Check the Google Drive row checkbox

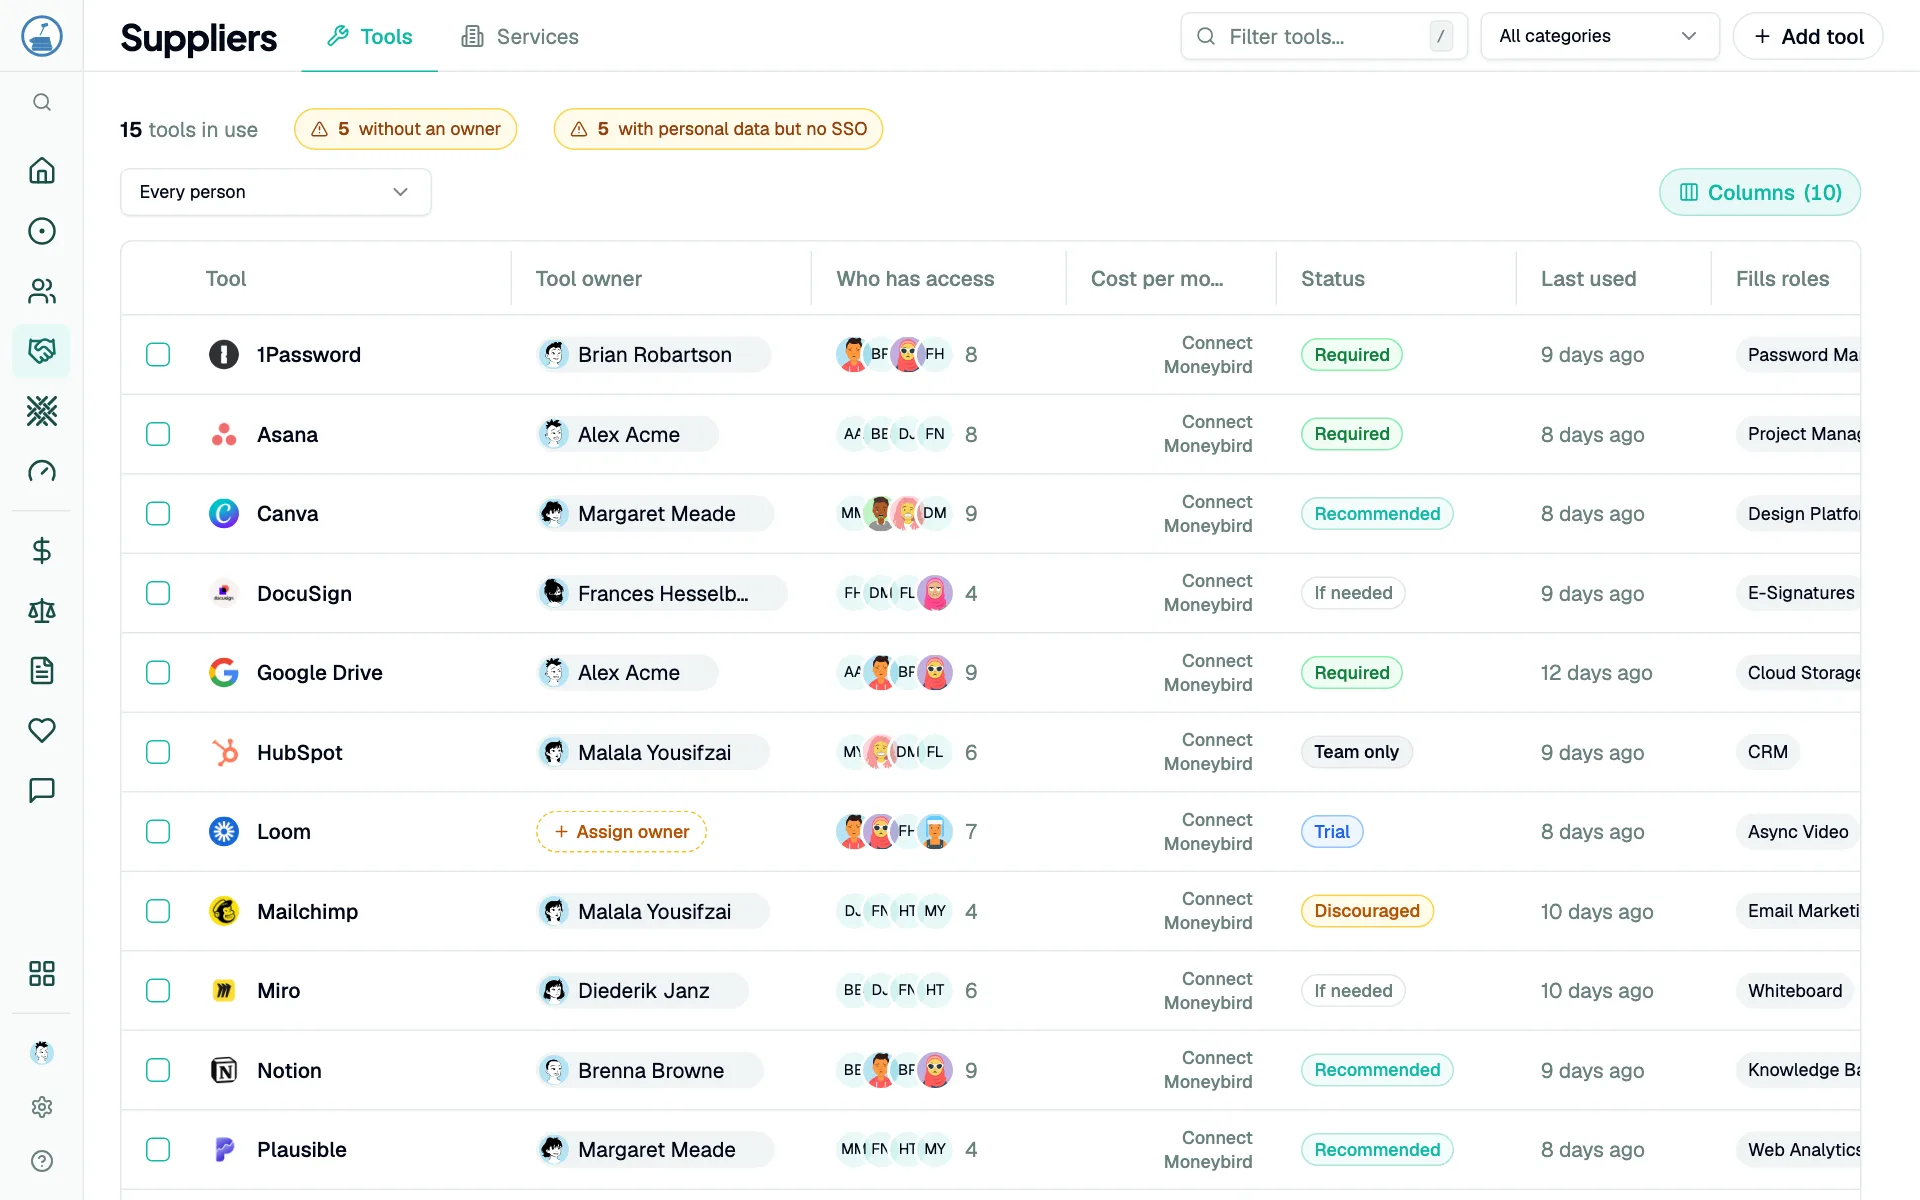158,673
